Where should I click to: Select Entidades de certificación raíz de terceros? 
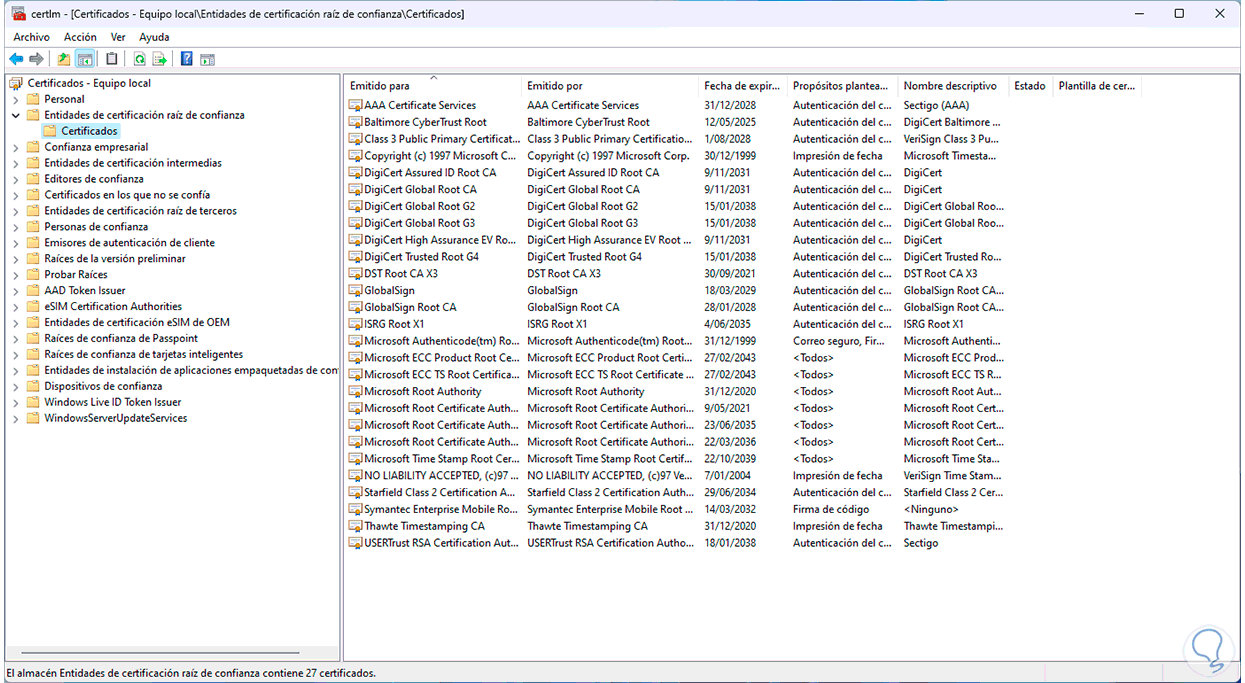(140, 211)
